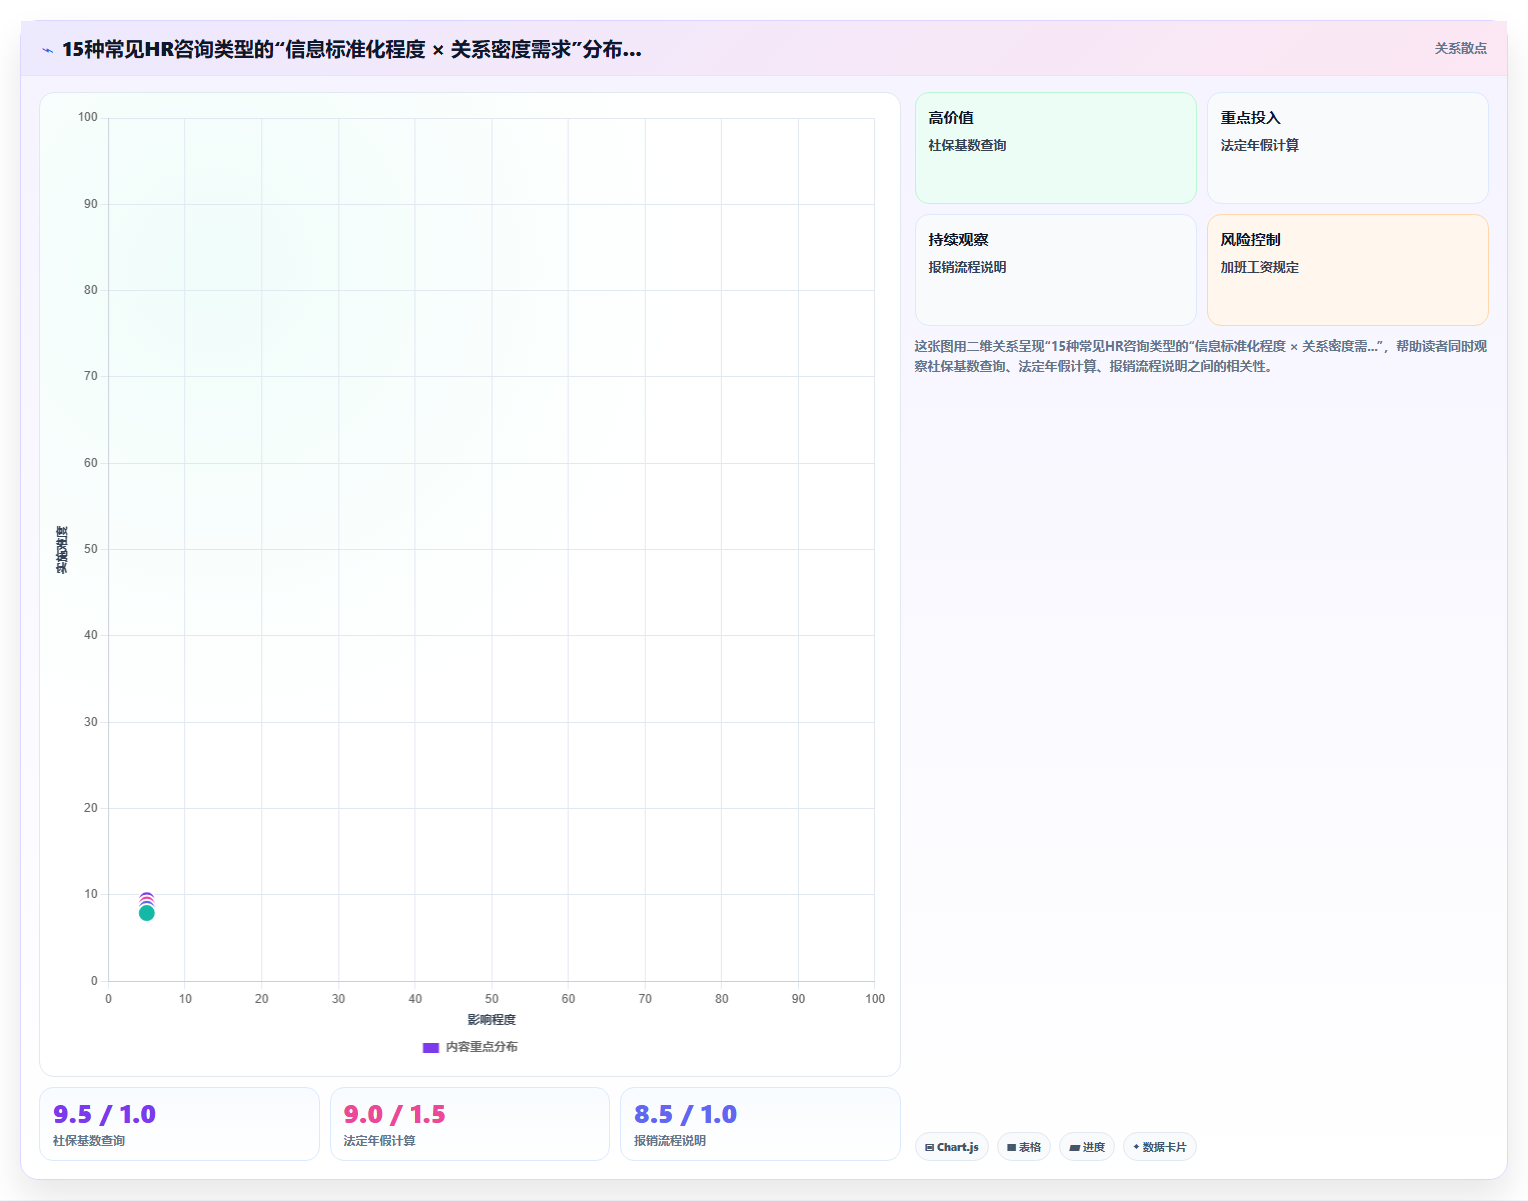Screen dimensions: 1528x1201
Task: Click the 数据卡片 chip
Action: pos(1160,1147)
